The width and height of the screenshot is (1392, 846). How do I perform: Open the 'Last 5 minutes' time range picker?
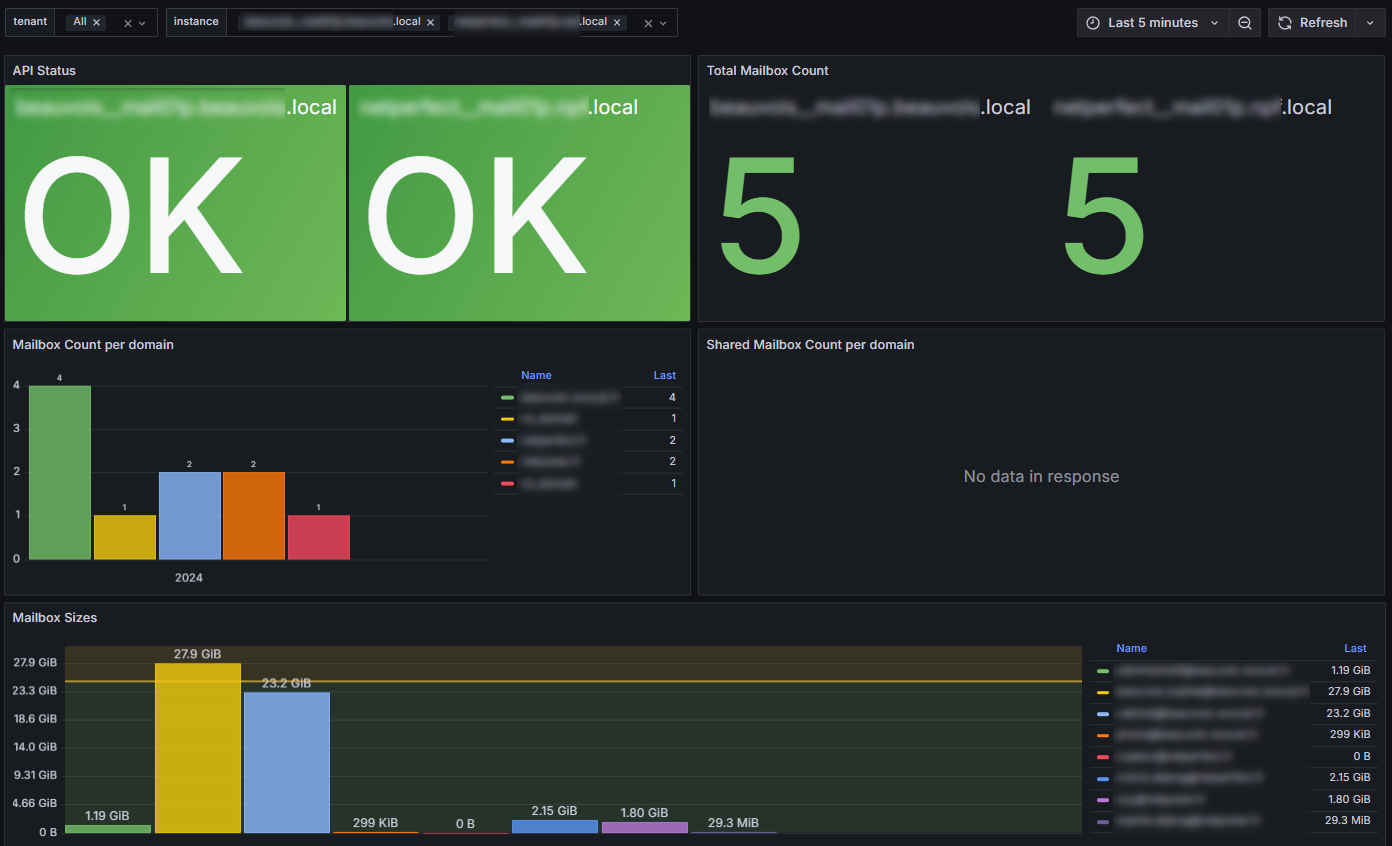[1153, 22]
